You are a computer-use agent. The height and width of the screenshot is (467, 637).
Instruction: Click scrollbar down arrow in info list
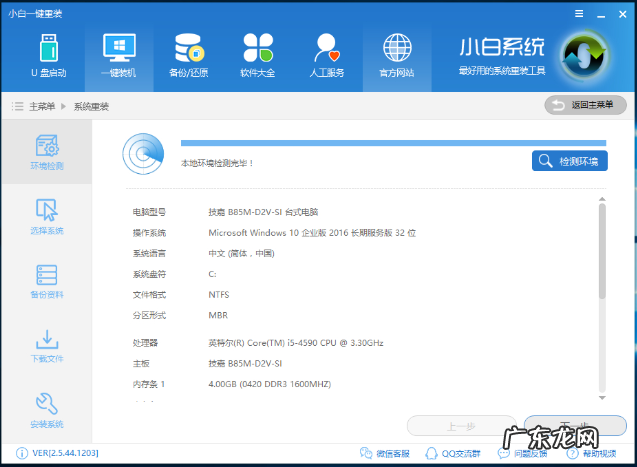602,398
